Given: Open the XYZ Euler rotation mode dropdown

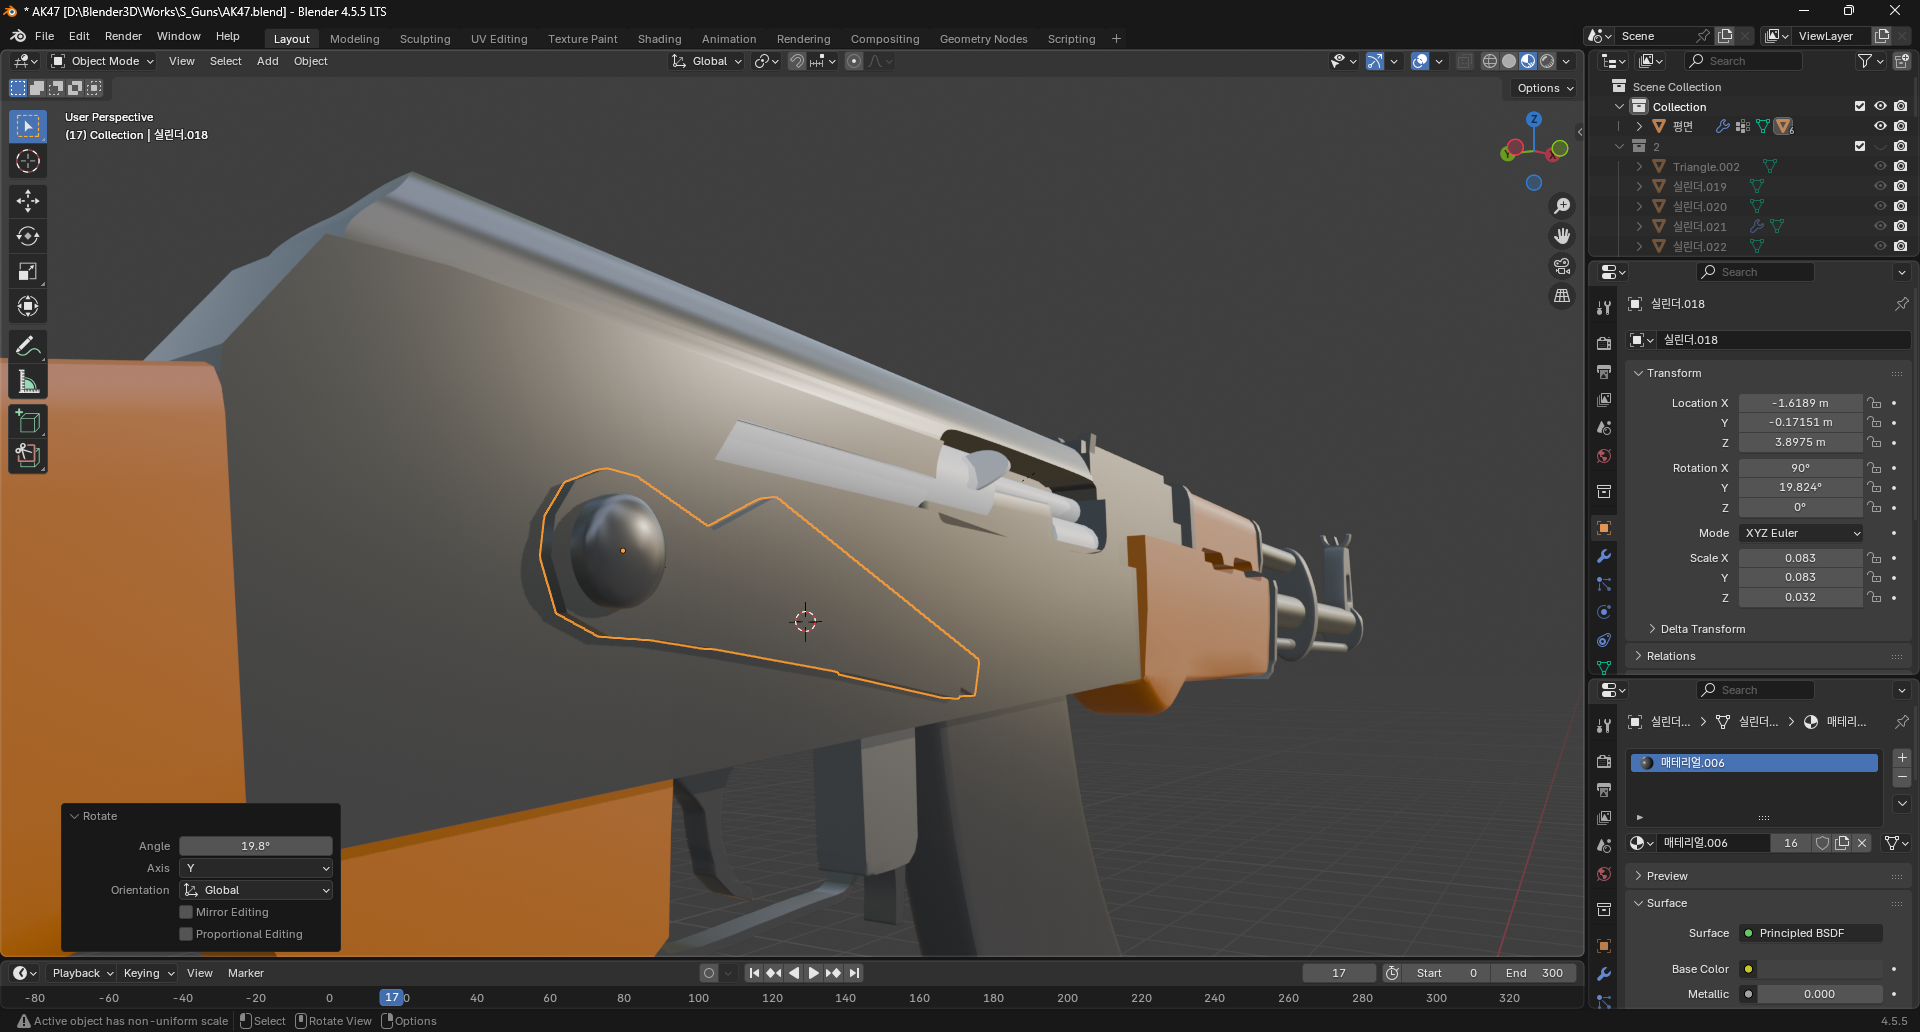Looking at the screenshot, I should tap(1801, 533).
